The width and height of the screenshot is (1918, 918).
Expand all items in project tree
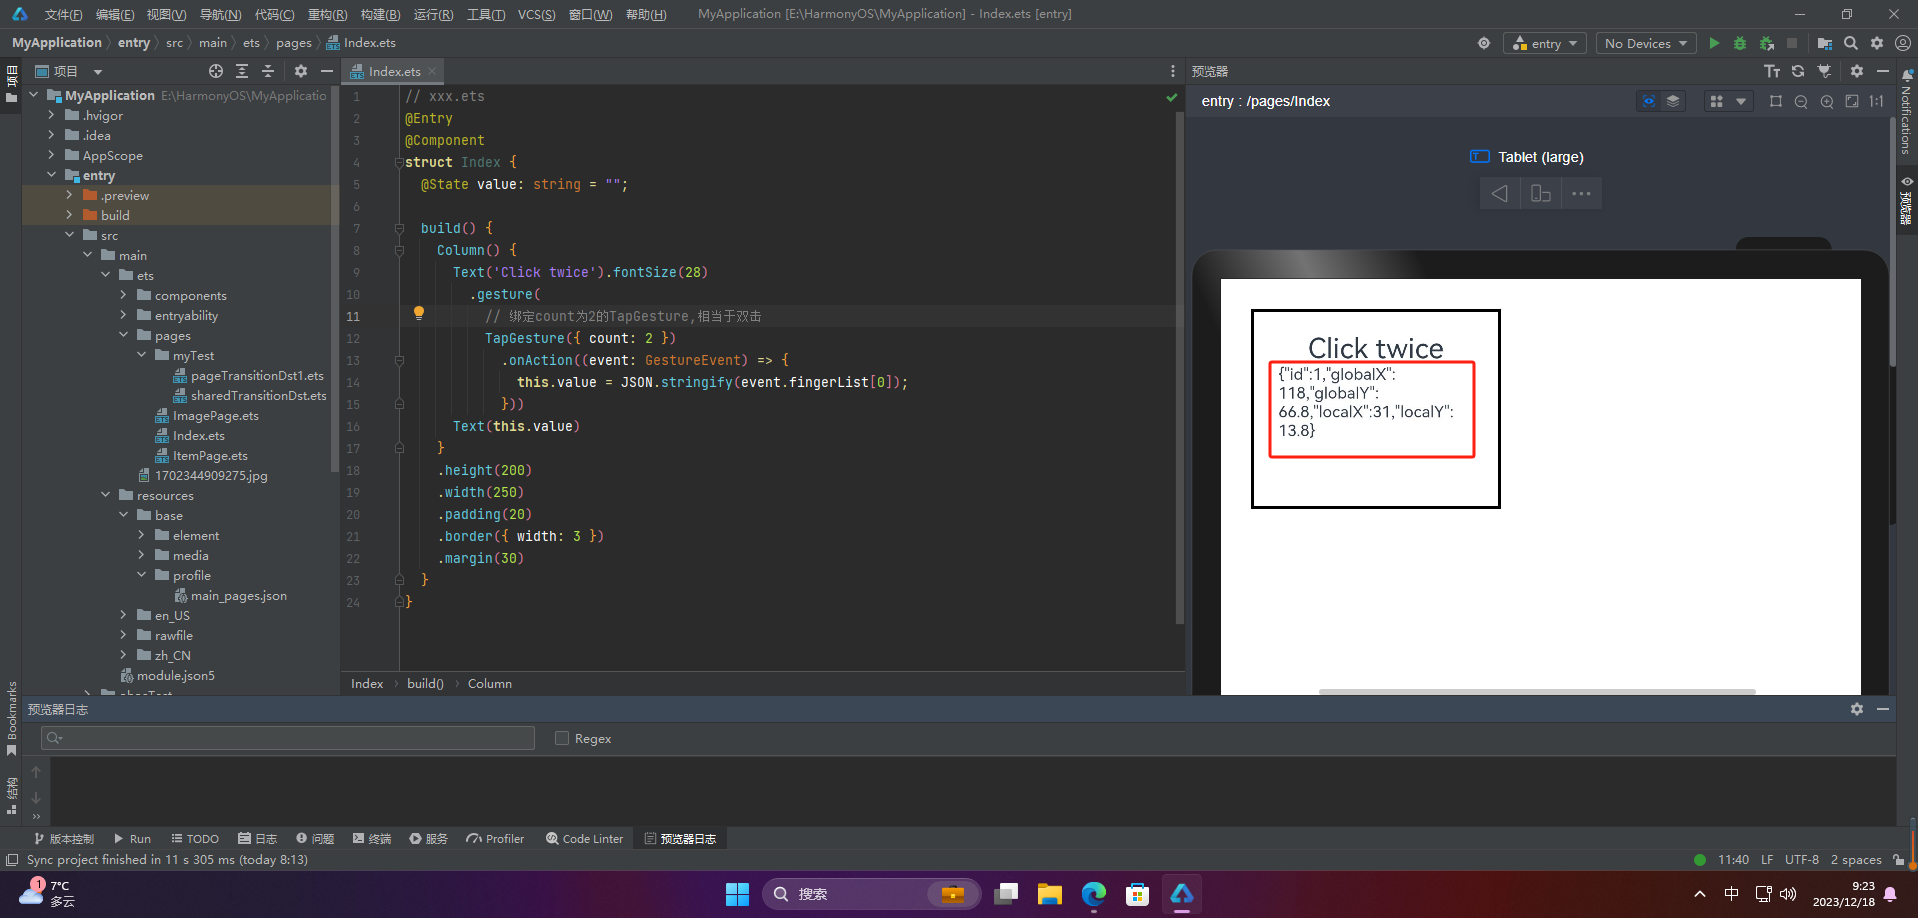point(242,71)
